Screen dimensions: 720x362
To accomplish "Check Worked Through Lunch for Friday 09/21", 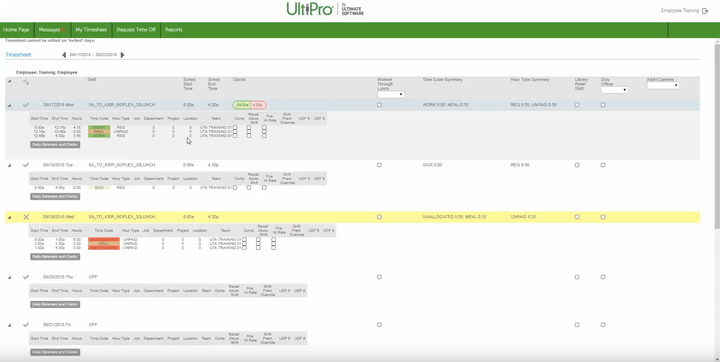I will [379, 325].
